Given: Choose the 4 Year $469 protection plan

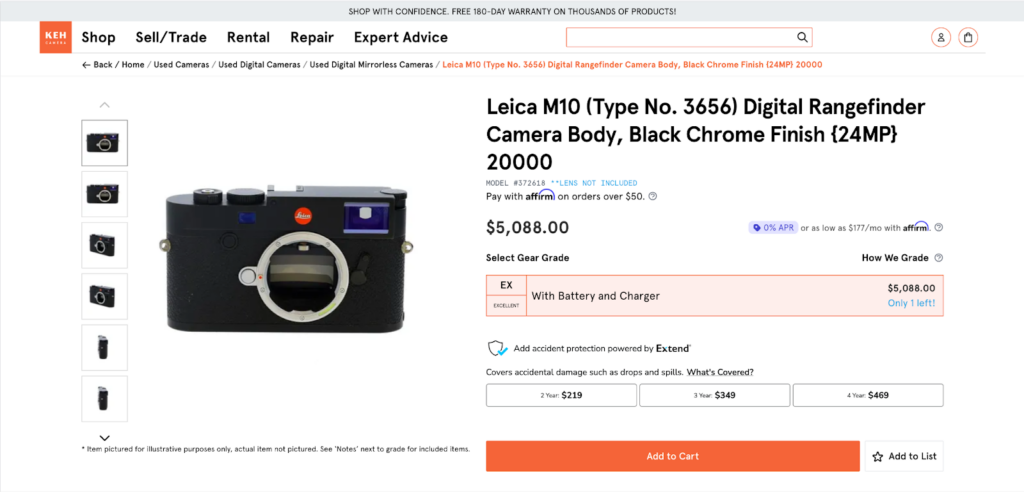Looking at the screenshot, I should pyautogui.click(x=867, y=395).
